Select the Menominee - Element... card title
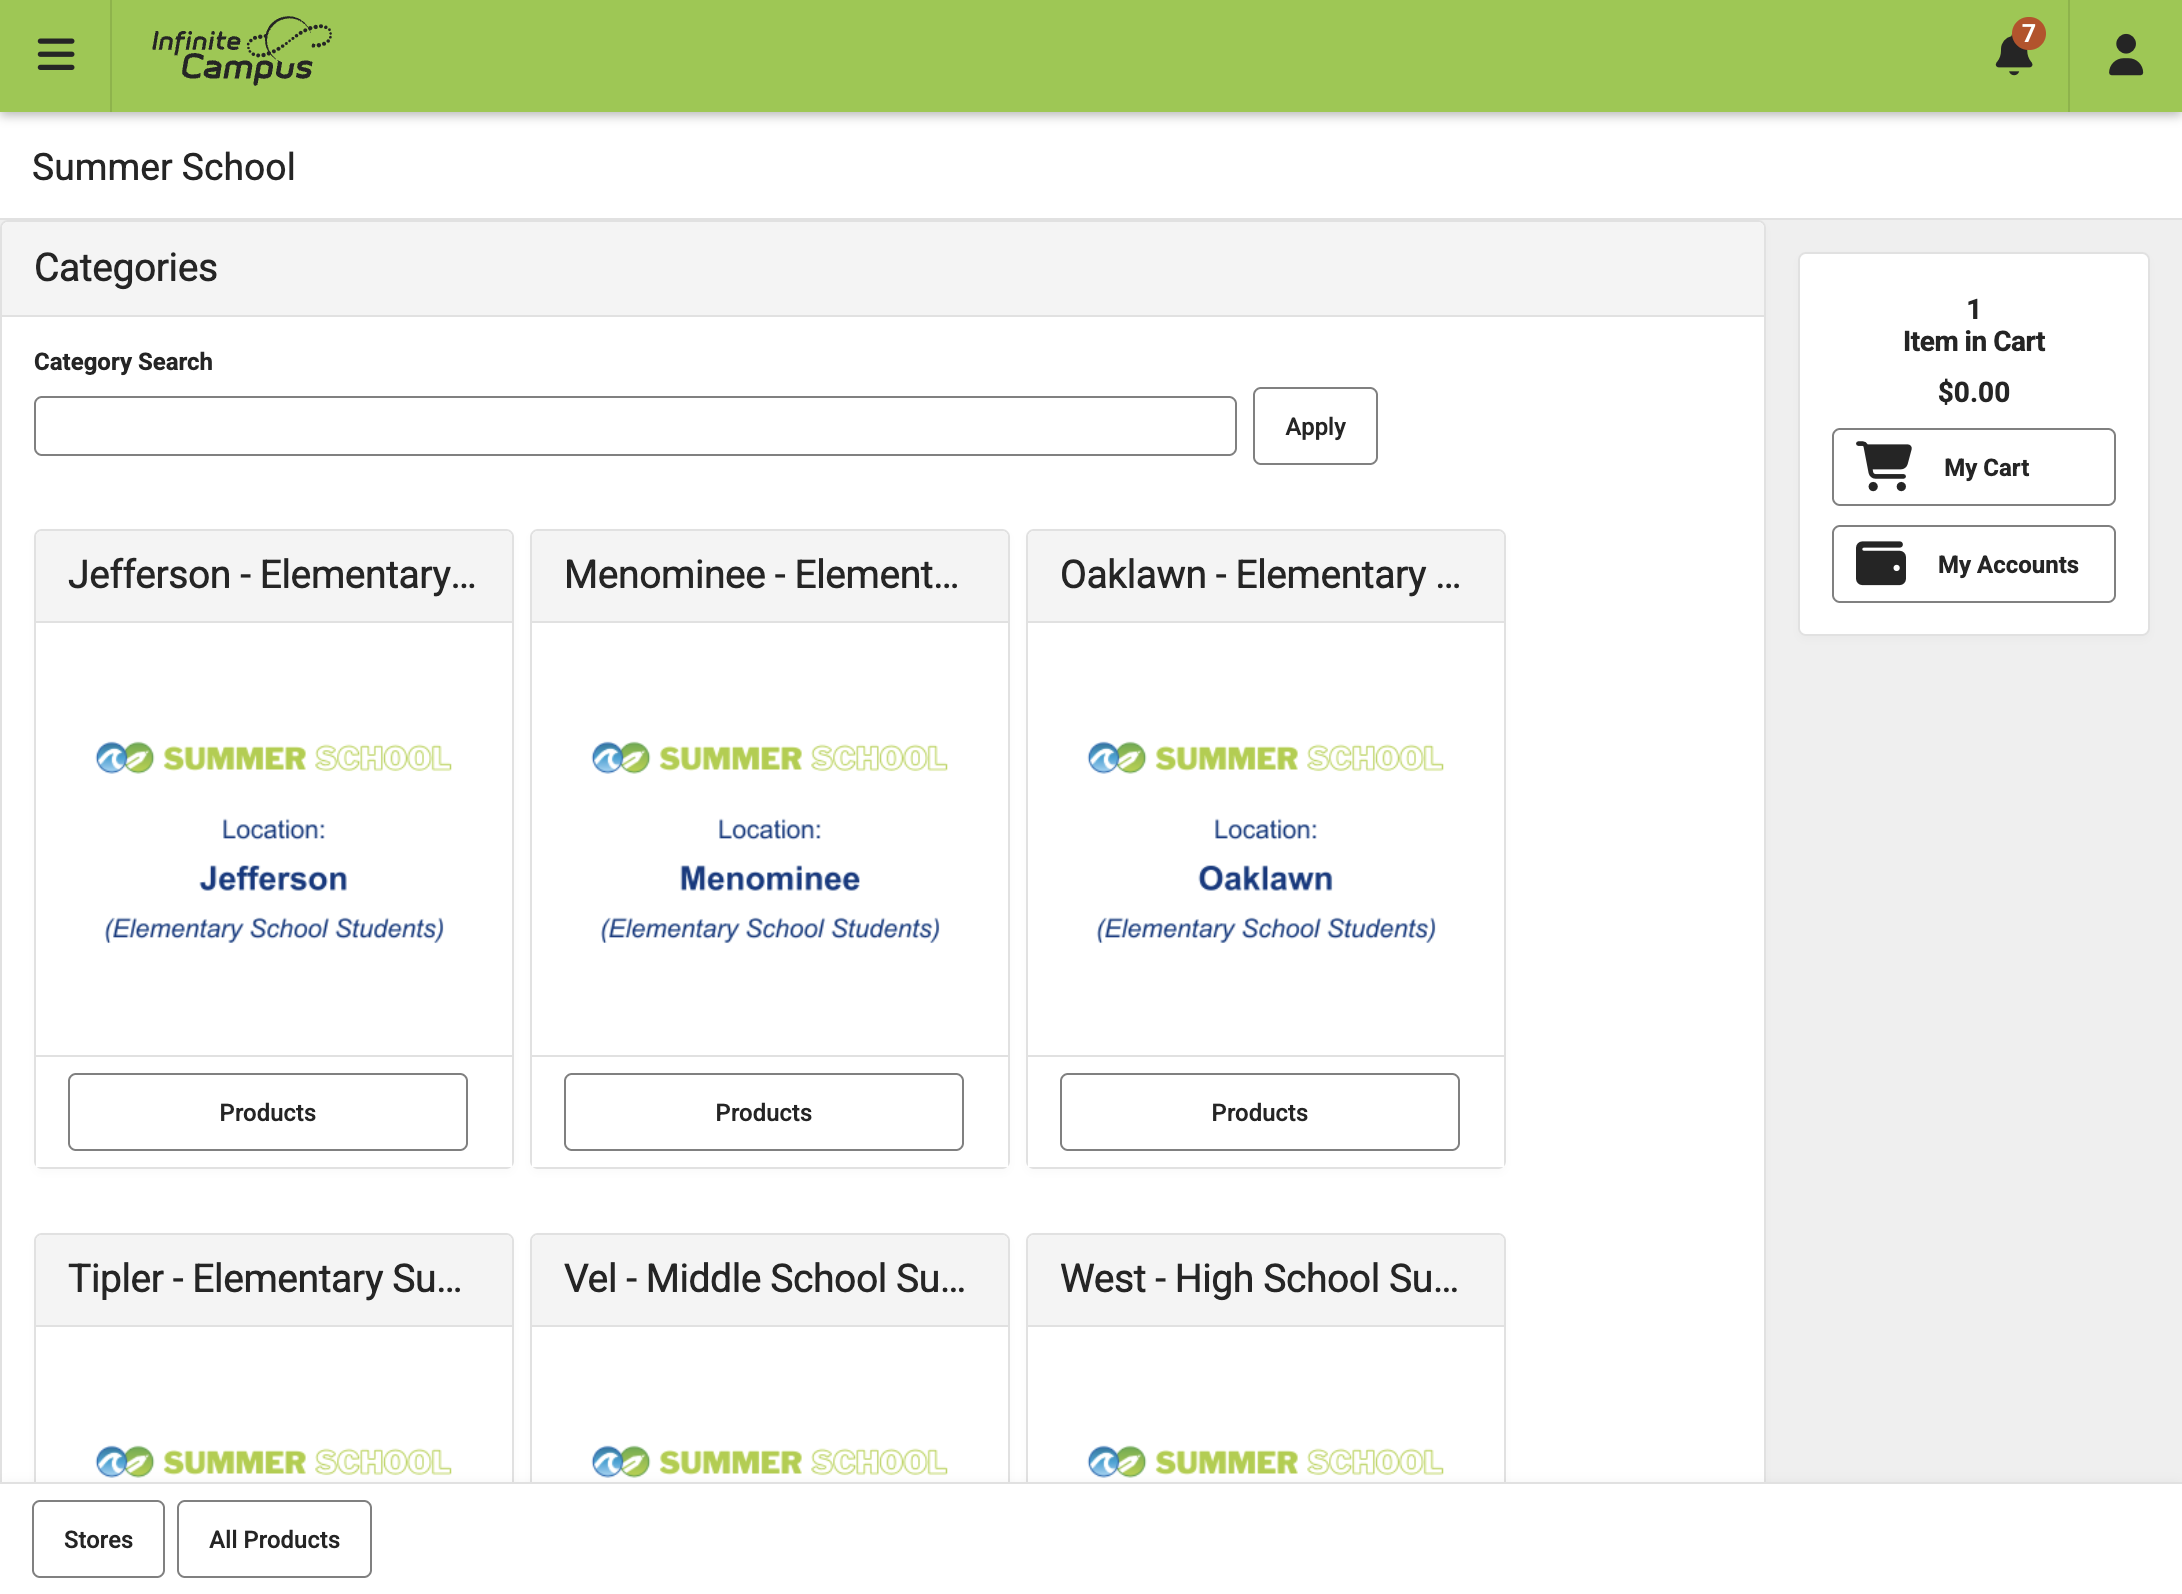This screenshot has width=2182, height=1594. click(762, 575)
